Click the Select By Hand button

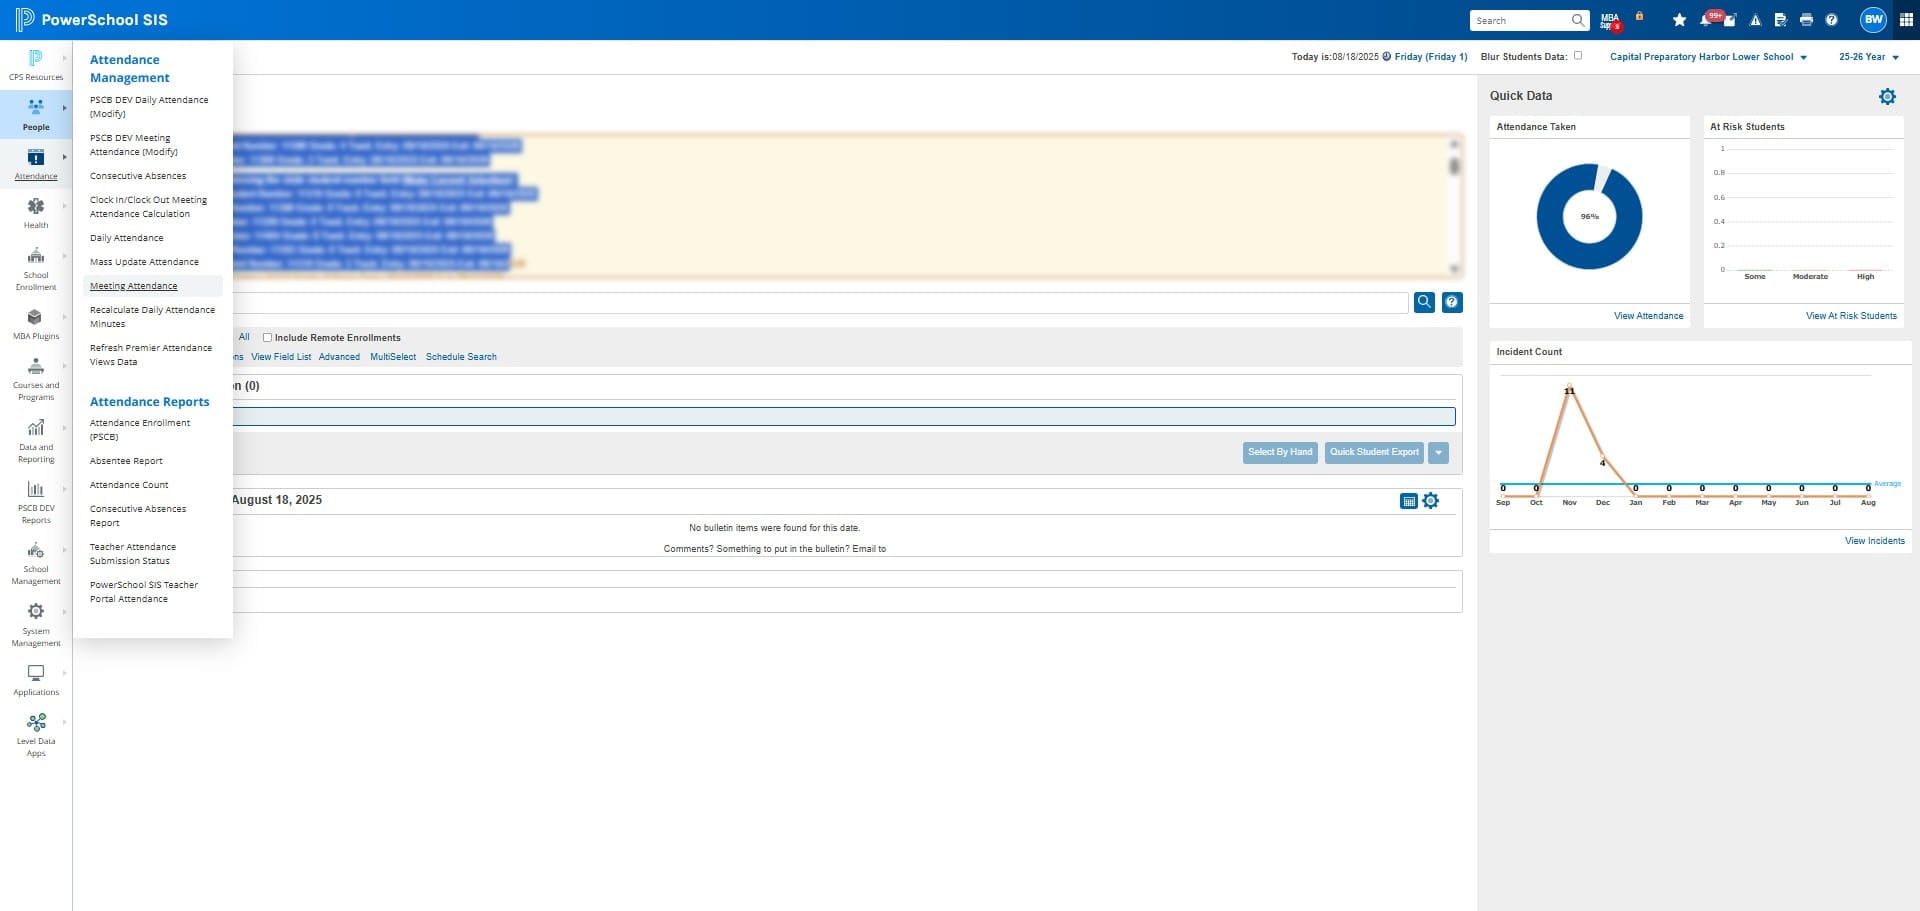[1280, 452]
